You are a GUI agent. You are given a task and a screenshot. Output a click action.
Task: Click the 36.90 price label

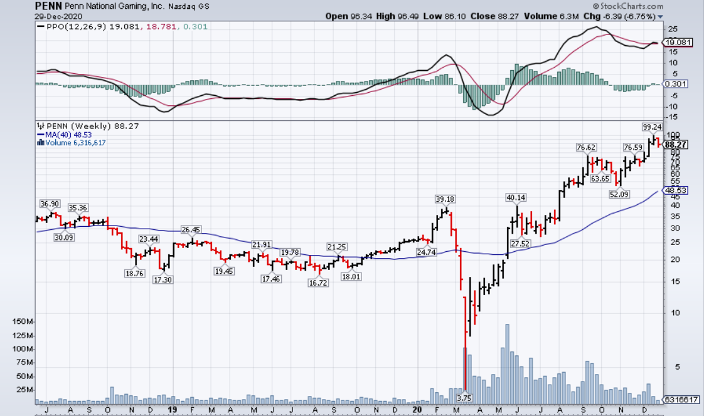pyautogui.click(x=49, y=204)
